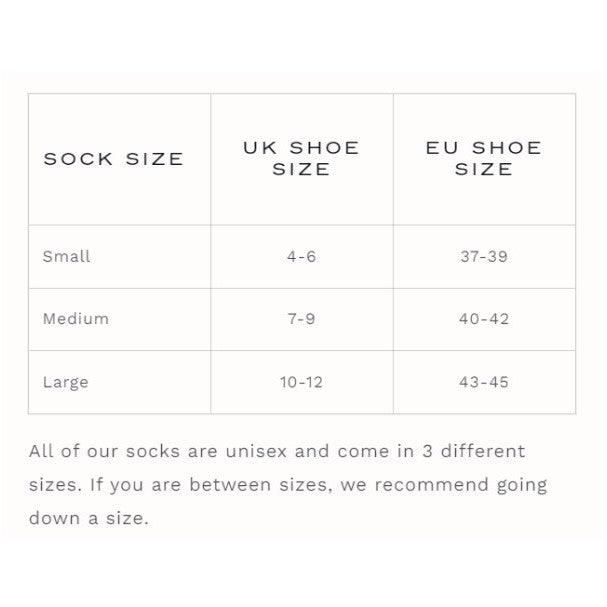Click the SOCK SIZE column header
Image resolution: width=607 pixels, height=607 pixels.
click(113, 159)
